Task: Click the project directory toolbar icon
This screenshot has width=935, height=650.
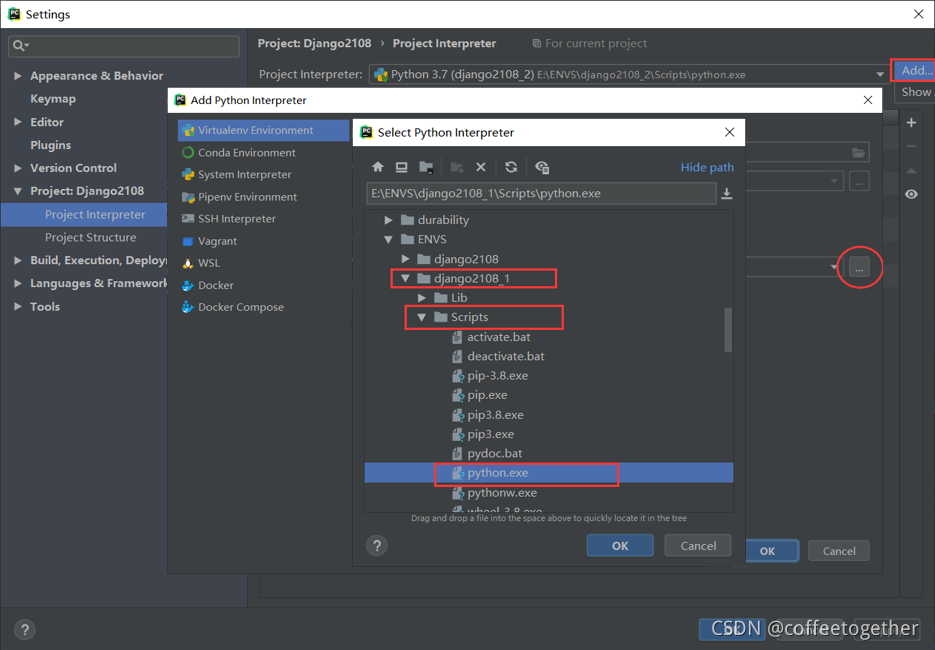Action: coord(426,167)
